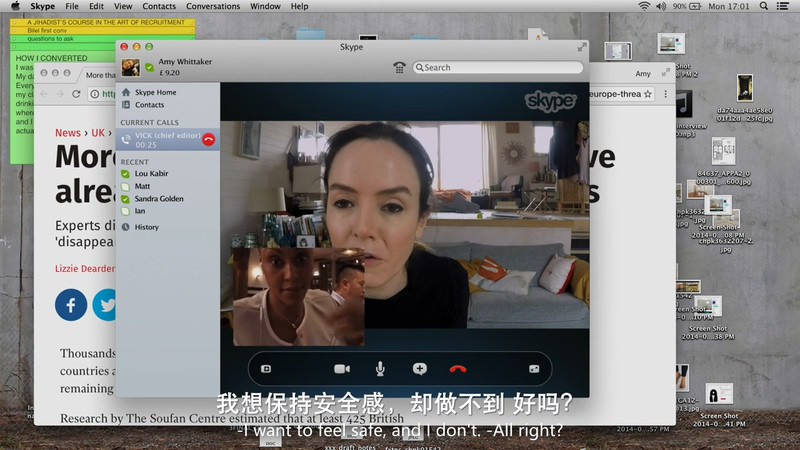This screenshot has width=800, height=450.
Task: Open Contacts in Skype sidebar
Action: (x=149, y=105)
